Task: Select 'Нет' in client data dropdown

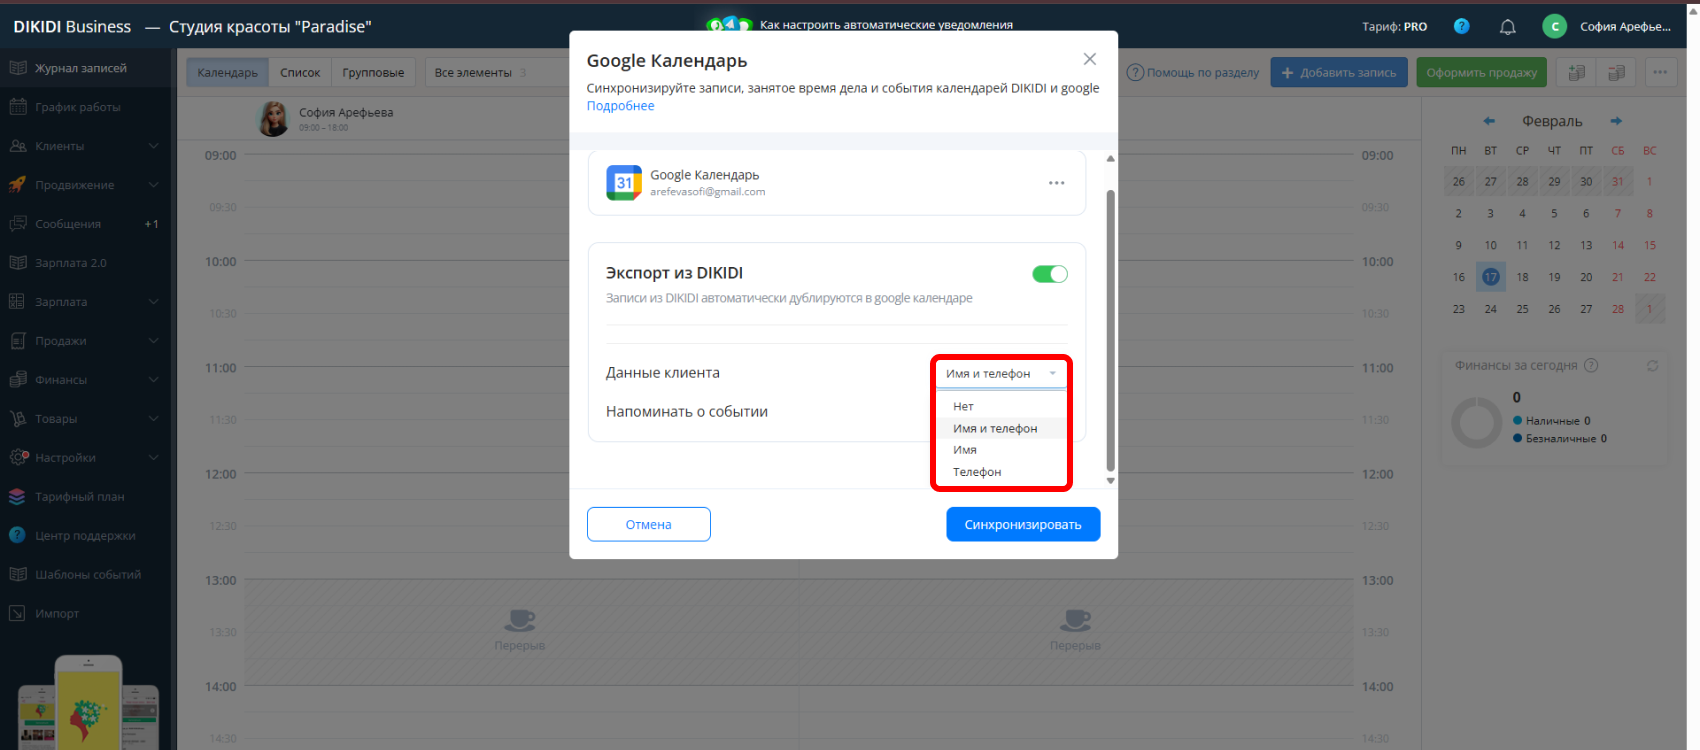Action: [x=963, y=406]
